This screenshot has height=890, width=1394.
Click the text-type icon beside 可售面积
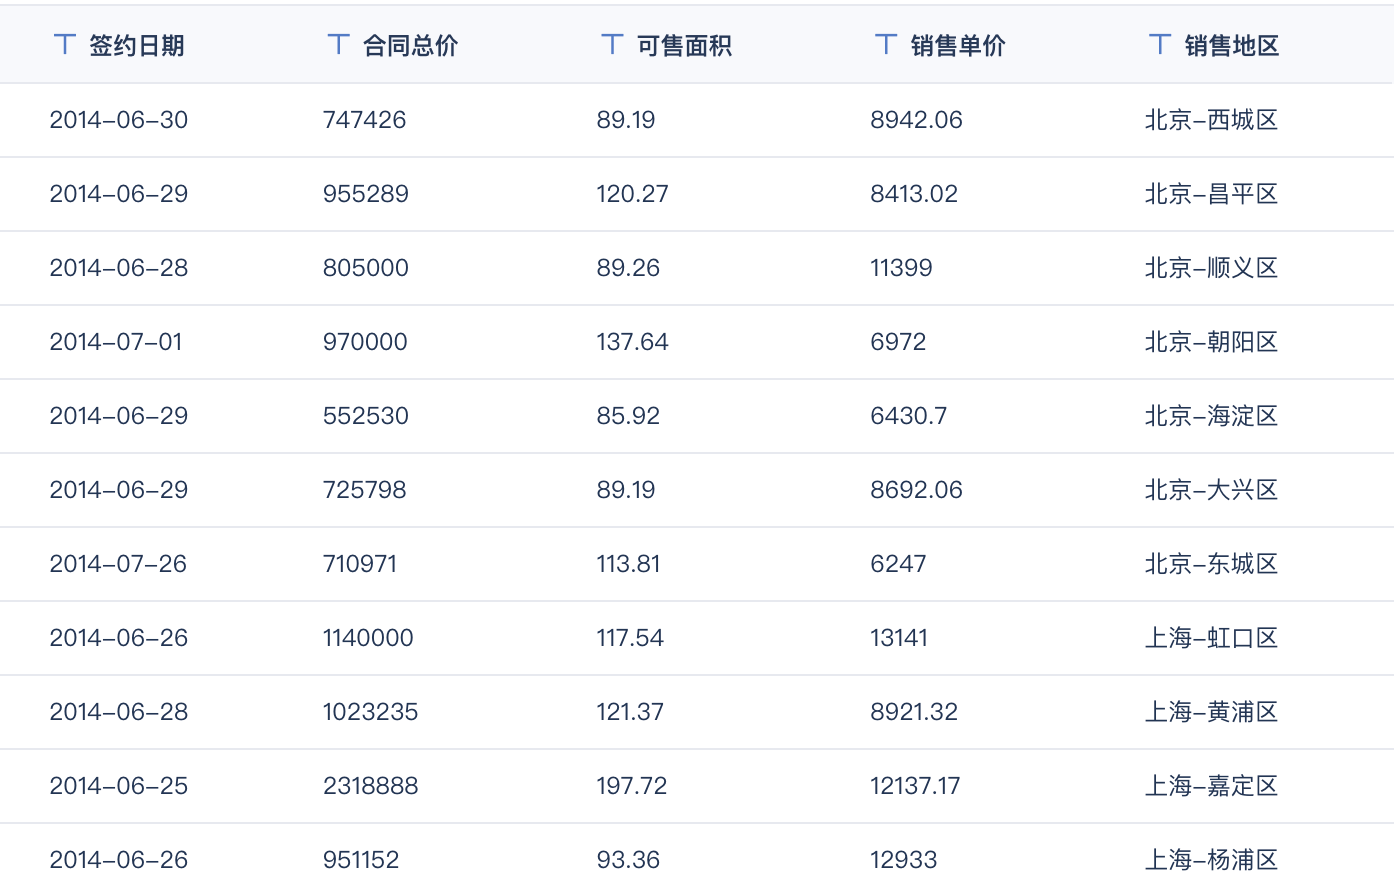click(x=613, y=44)
